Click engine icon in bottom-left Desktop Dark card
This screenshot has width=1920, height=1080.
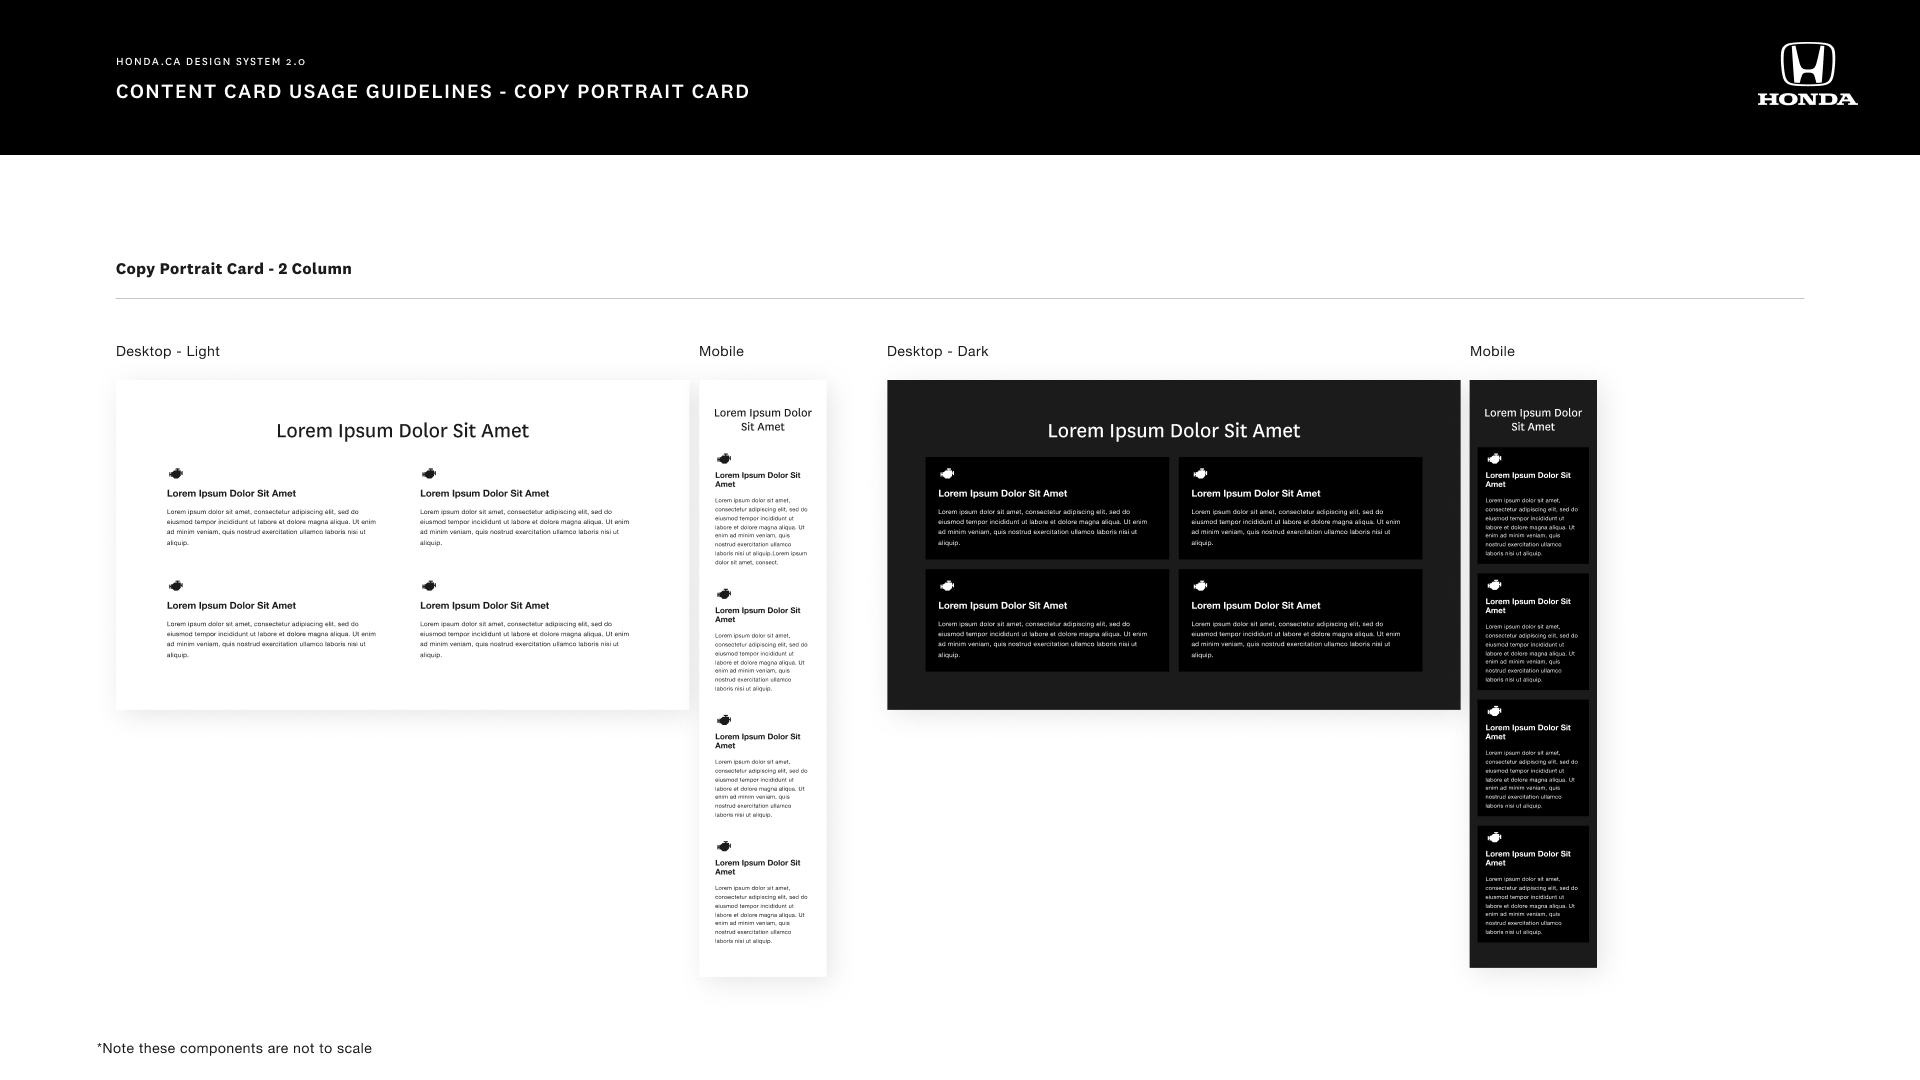pos(947,586)
